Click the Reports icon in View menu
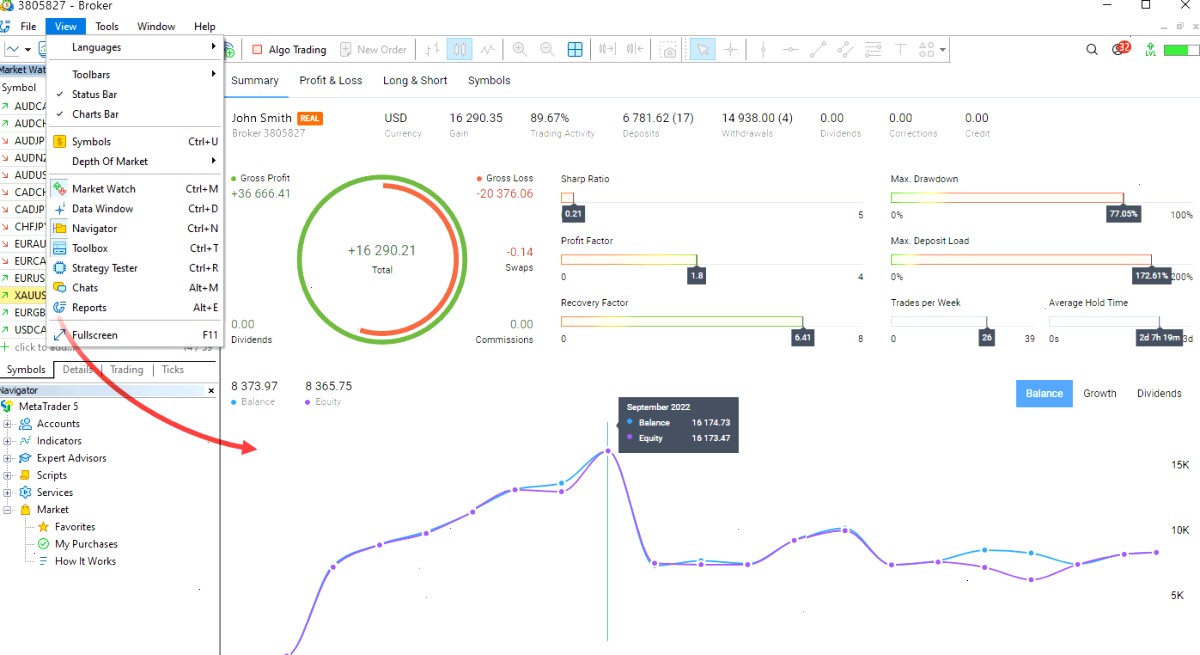The image size is (1200, 655). (60, 308)
